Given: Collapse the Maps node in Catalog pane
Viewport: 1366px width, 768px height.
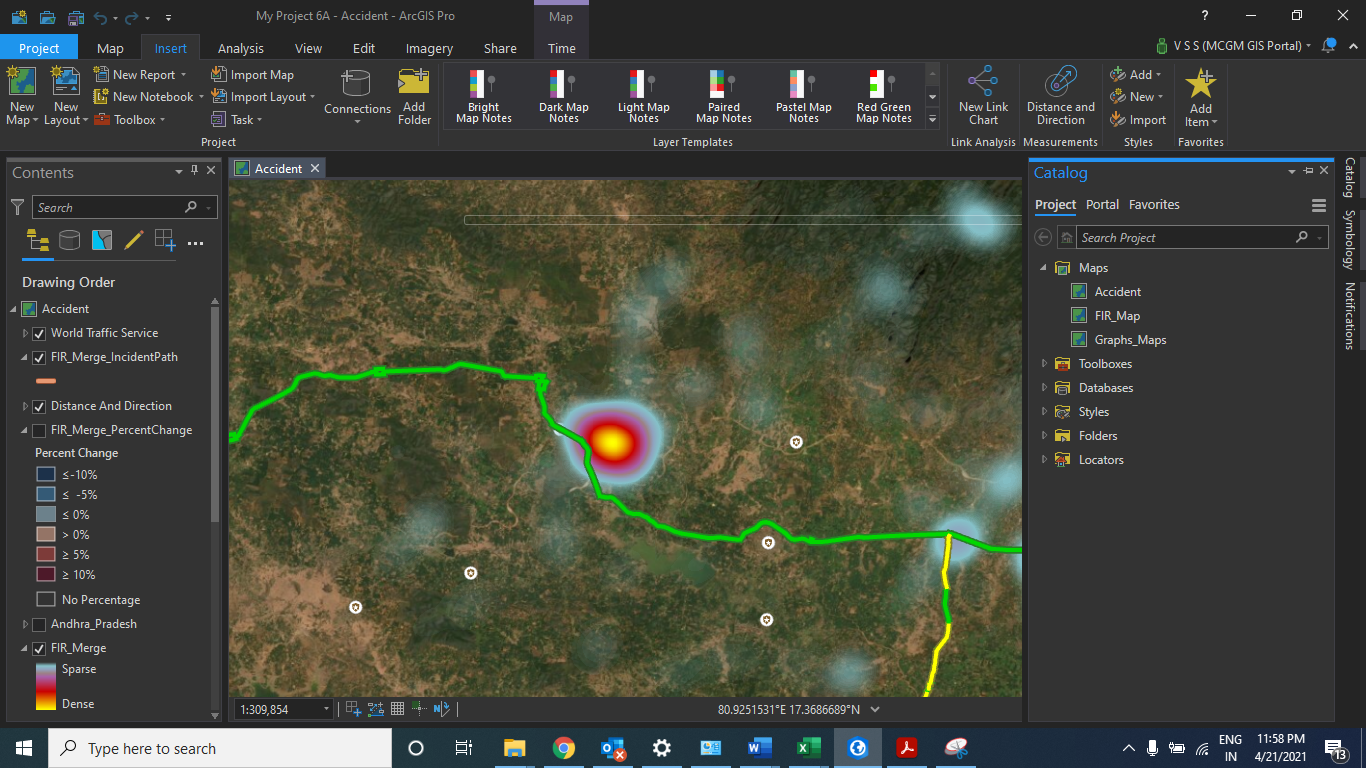Looking at the screenshot, I should click(x=1044, y=267).
